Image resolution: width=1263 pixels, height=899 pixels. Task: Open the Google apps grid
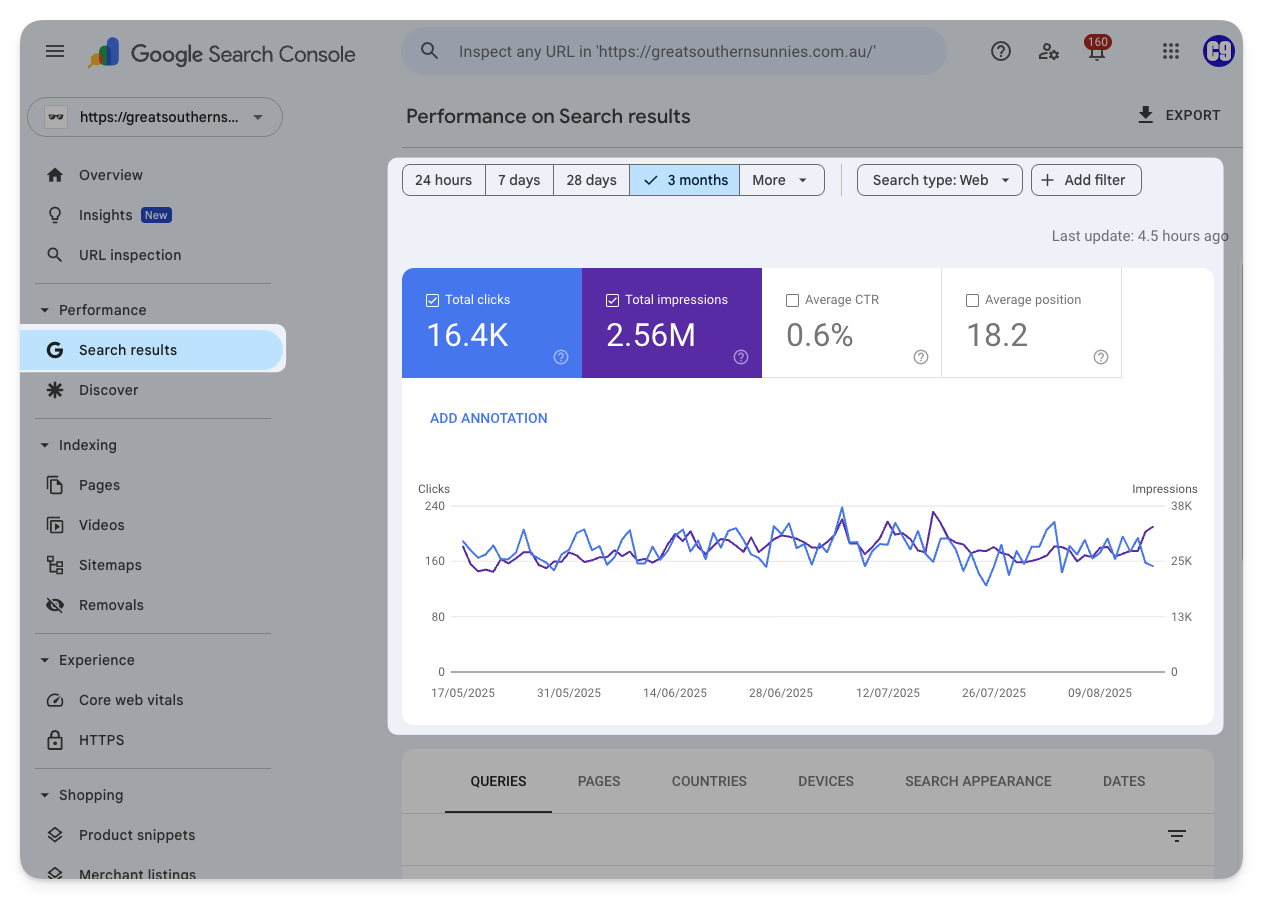[x=1170, y=52]
